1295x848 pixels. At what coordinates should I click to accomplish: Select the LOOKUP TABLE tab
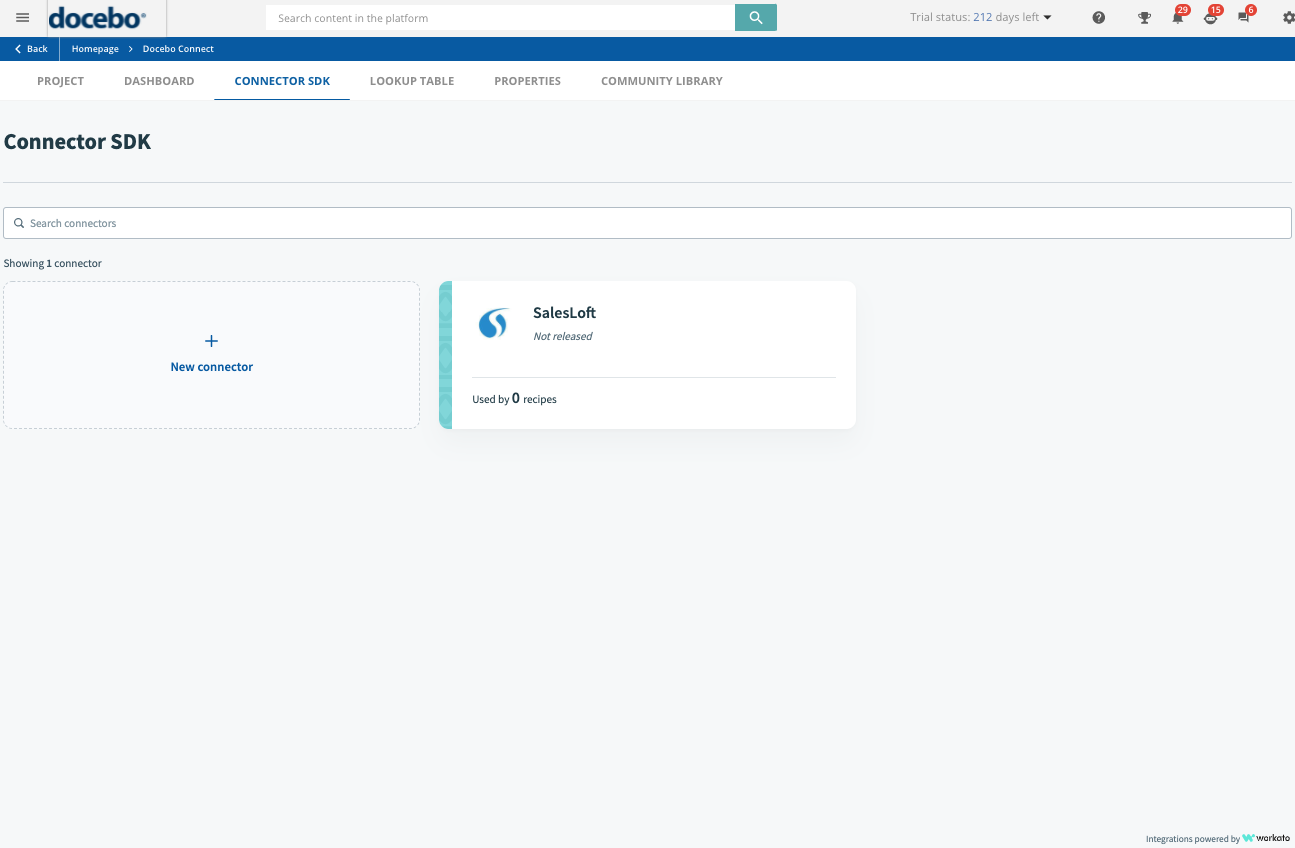pos(412,81)
